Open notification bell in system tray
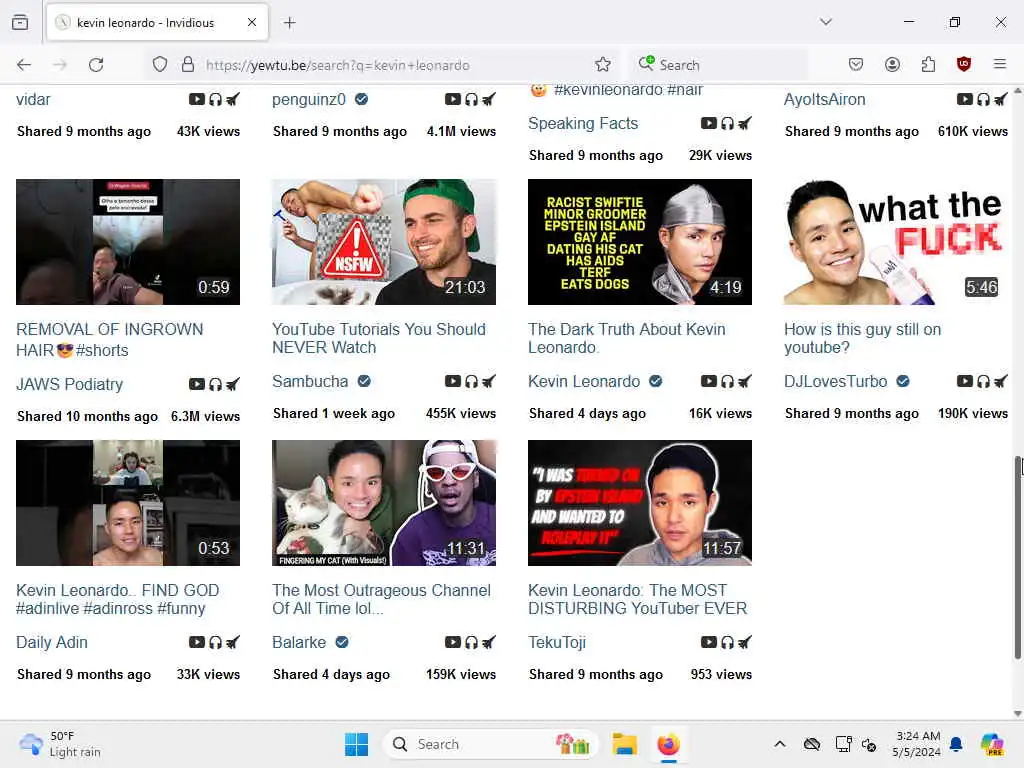Screen dimensions: 1024x768 pos(956,744)
